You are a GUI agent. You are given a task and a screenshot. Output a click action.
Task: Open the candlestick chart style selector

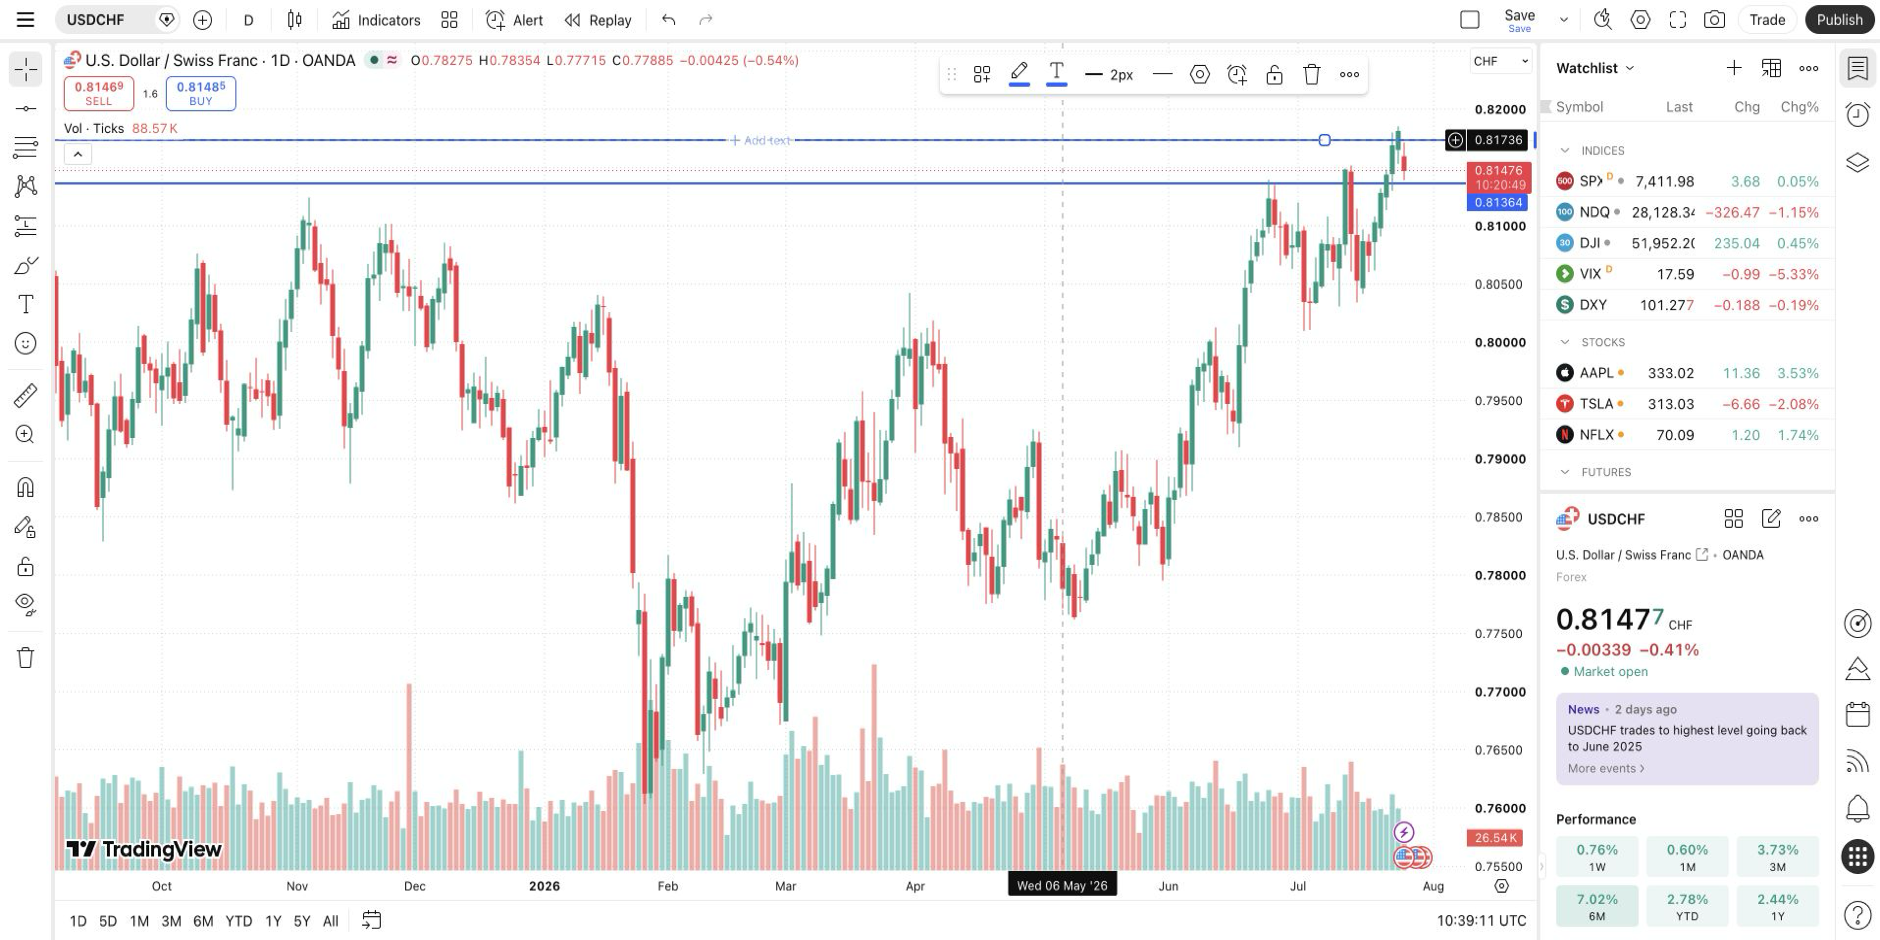tap(294, 20)
